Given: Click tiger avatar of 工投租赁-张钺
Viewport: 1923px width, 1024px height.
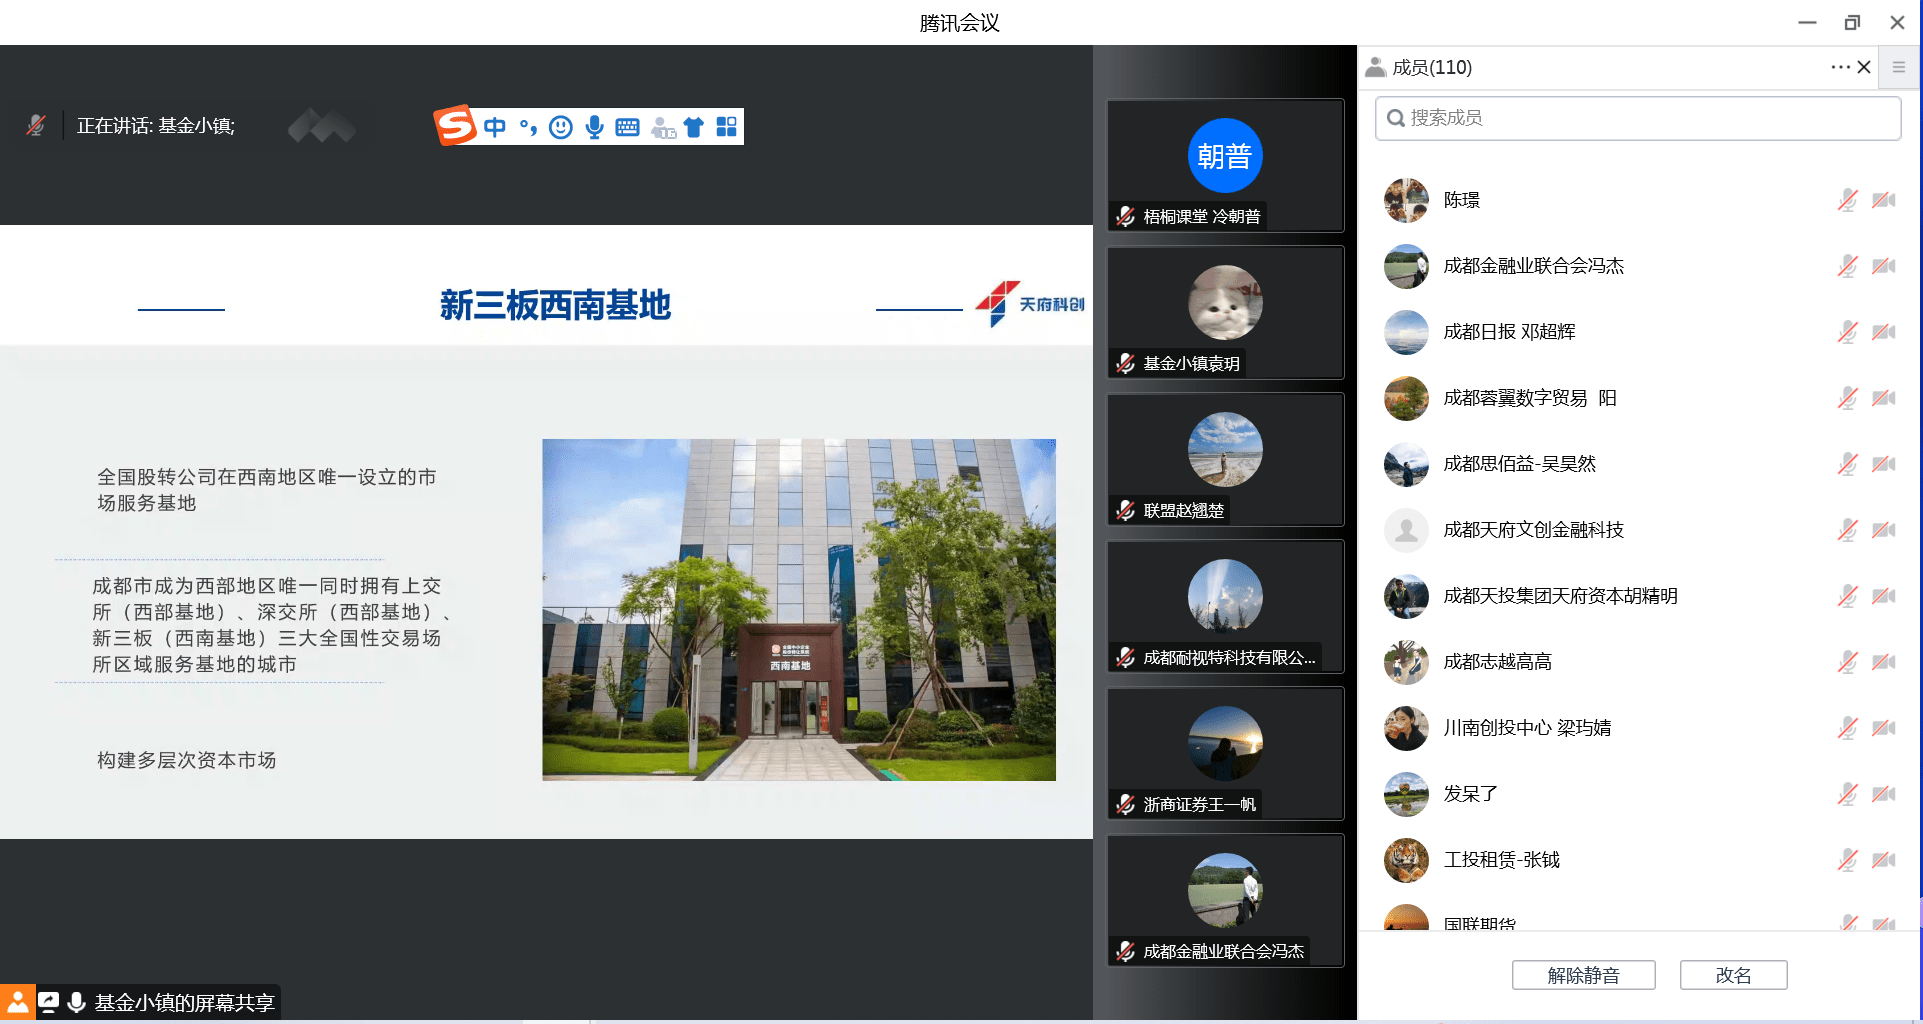Looking at the screenshot, I should point(1406,860).
